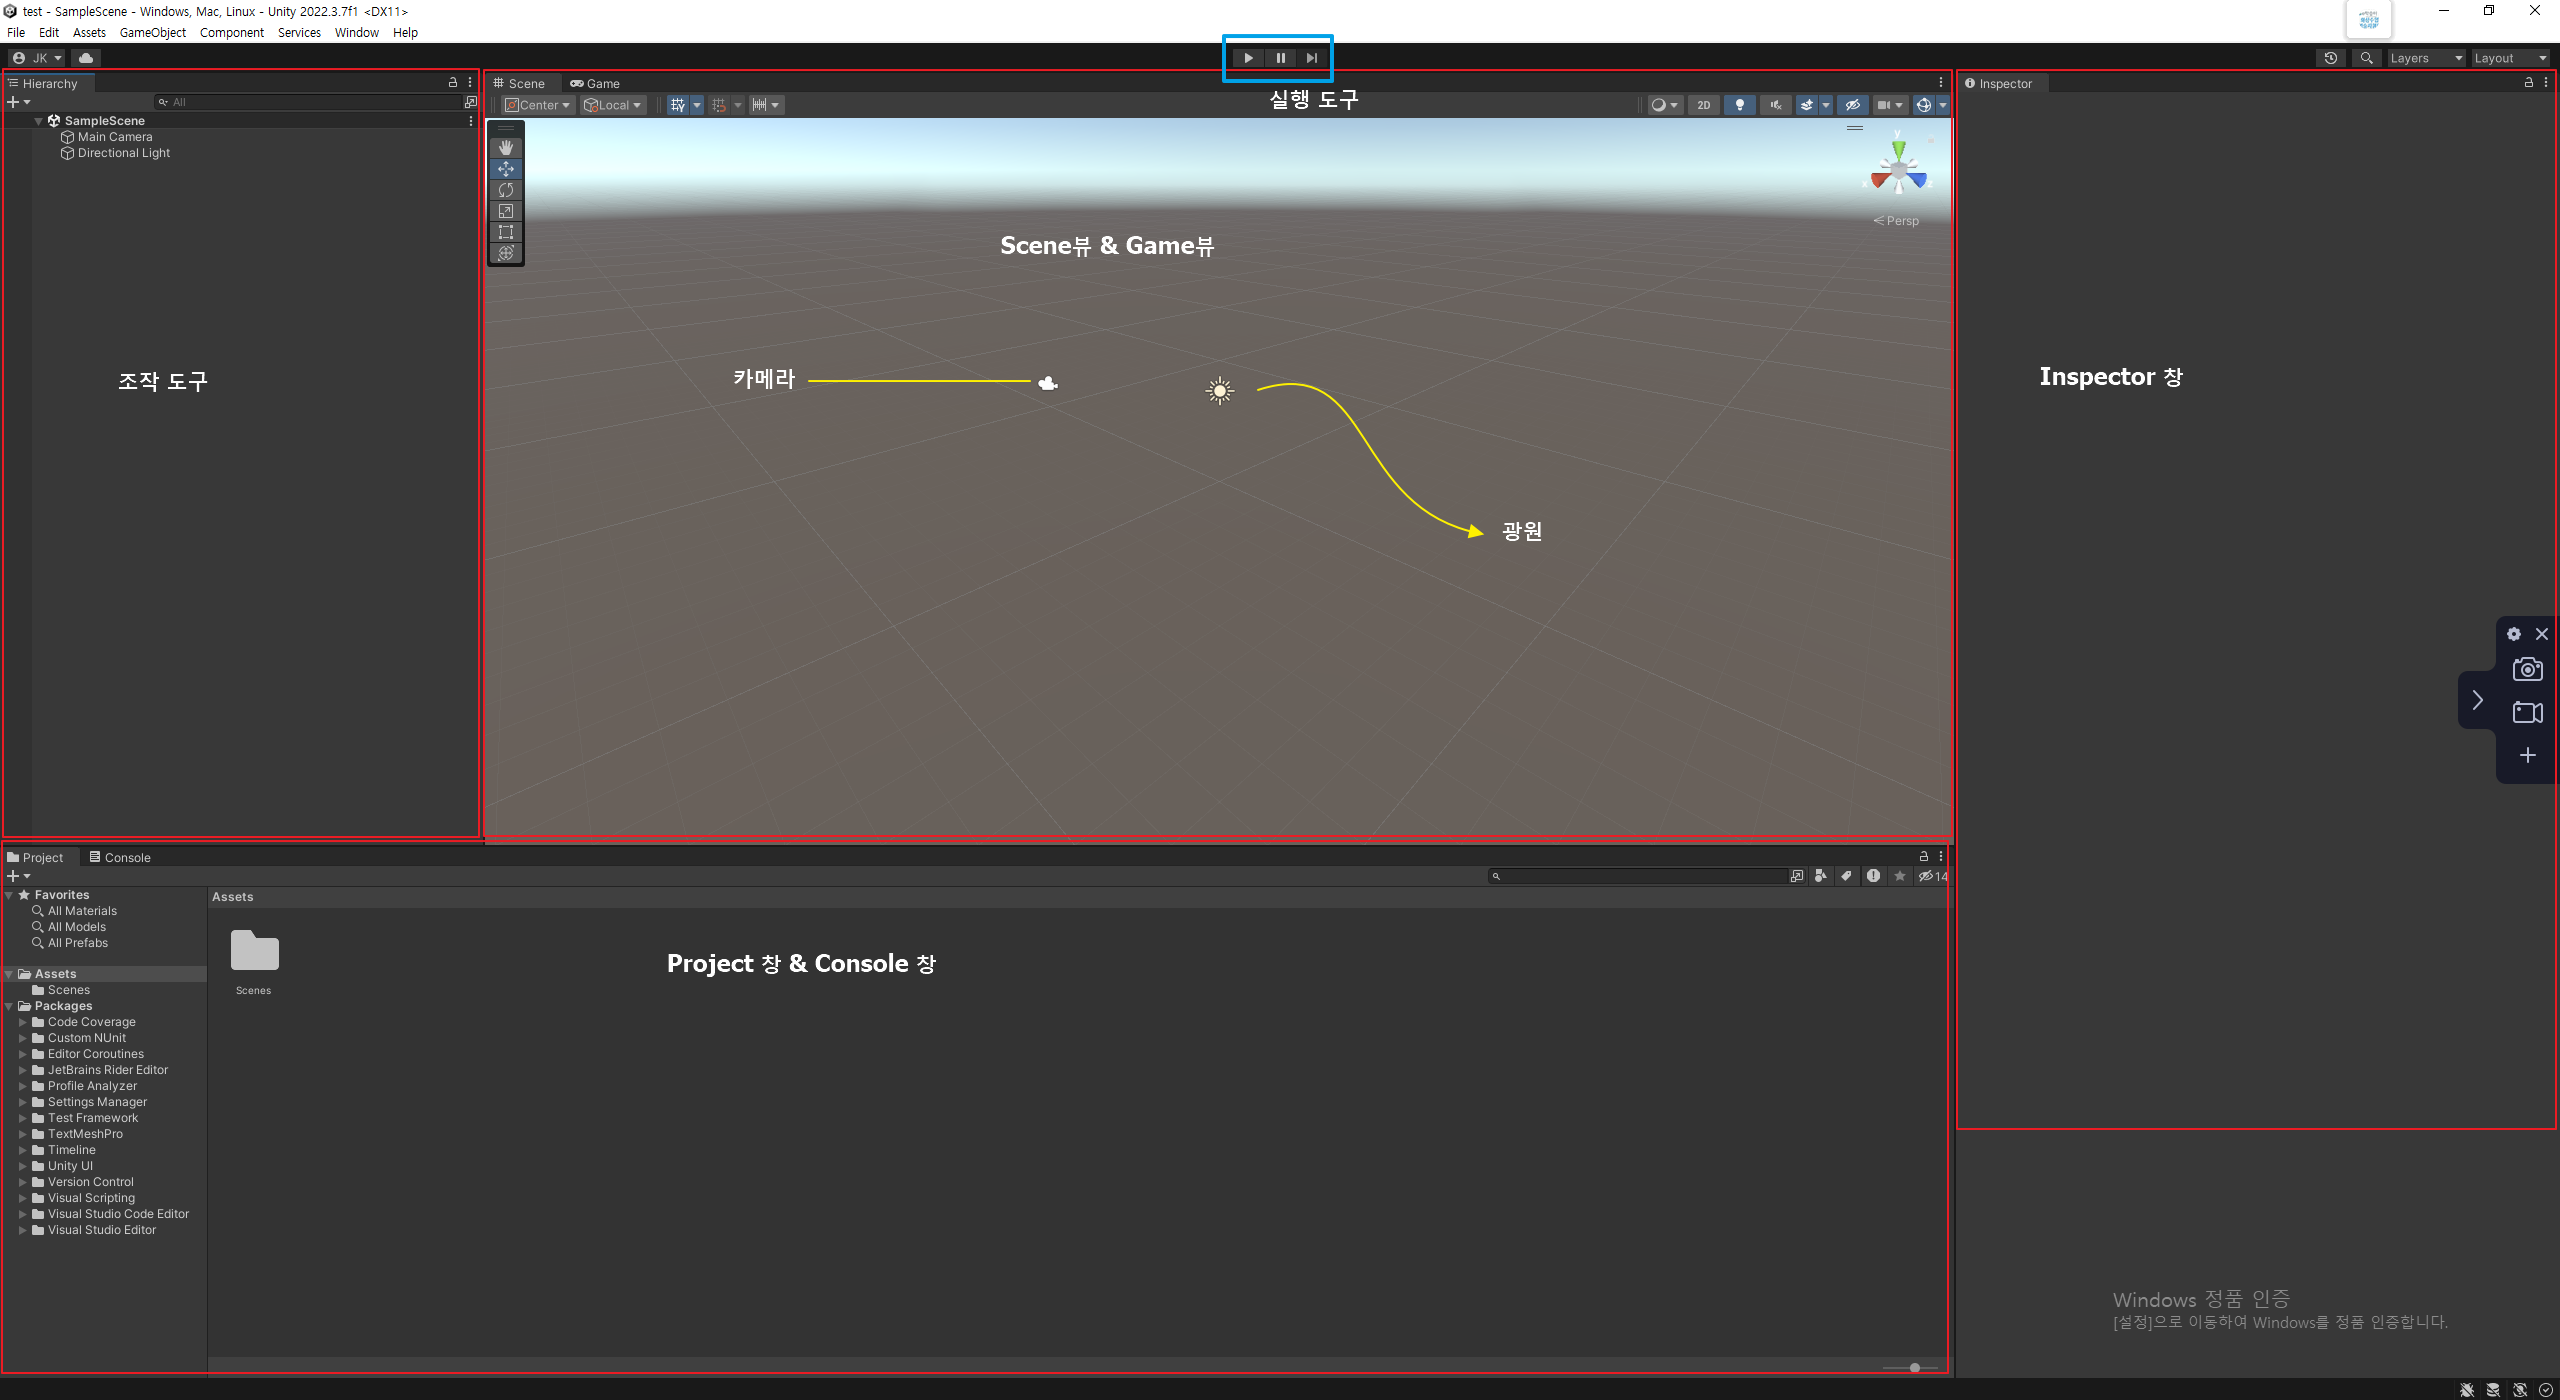The image size is (2560, 1400).
Task: Adjust the asset icon size slider
Action: click(x=1914, y=1367)
